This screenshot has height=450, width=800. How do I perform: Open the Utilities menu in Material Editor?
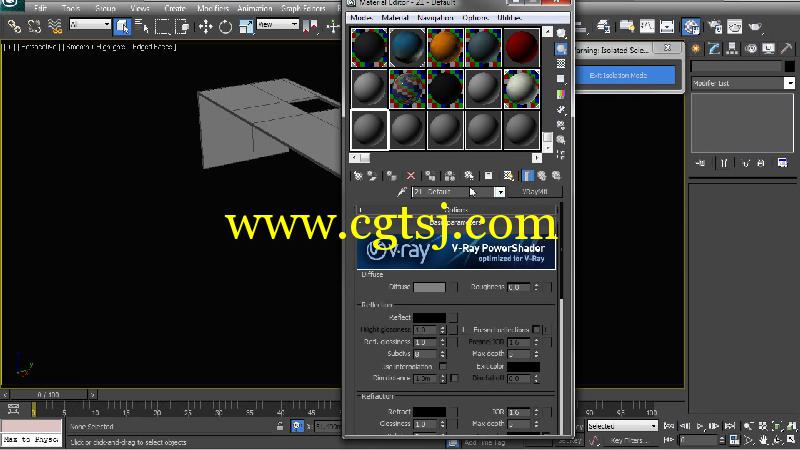click(509, 18)
